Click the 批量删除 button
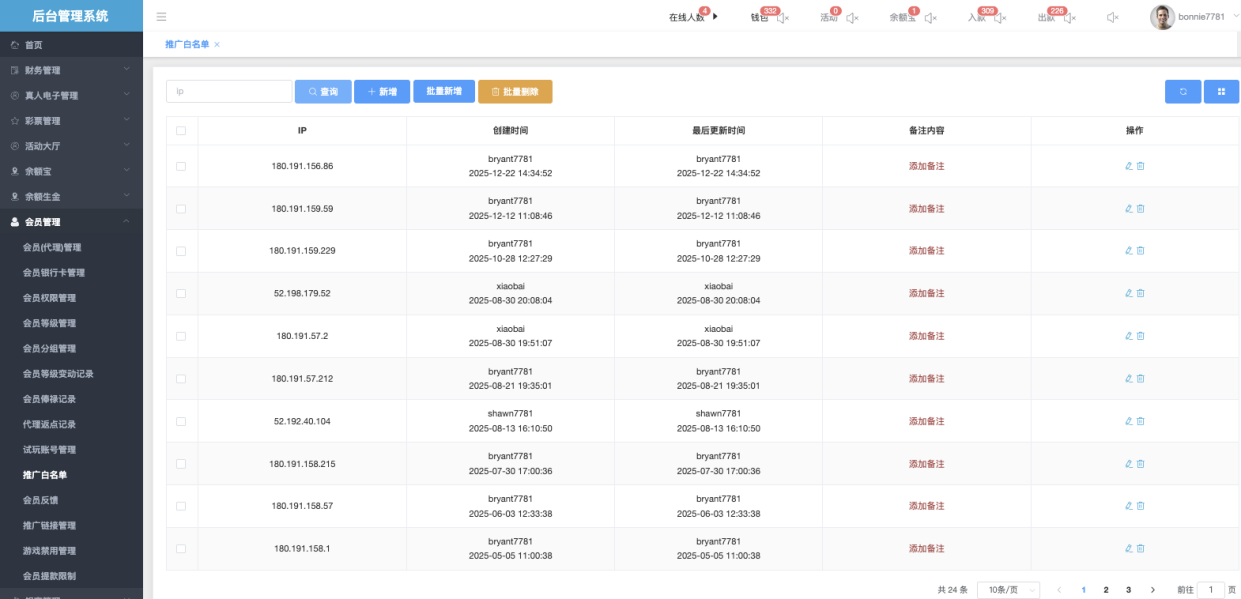Screen dimensions: 1241x599 515,91
